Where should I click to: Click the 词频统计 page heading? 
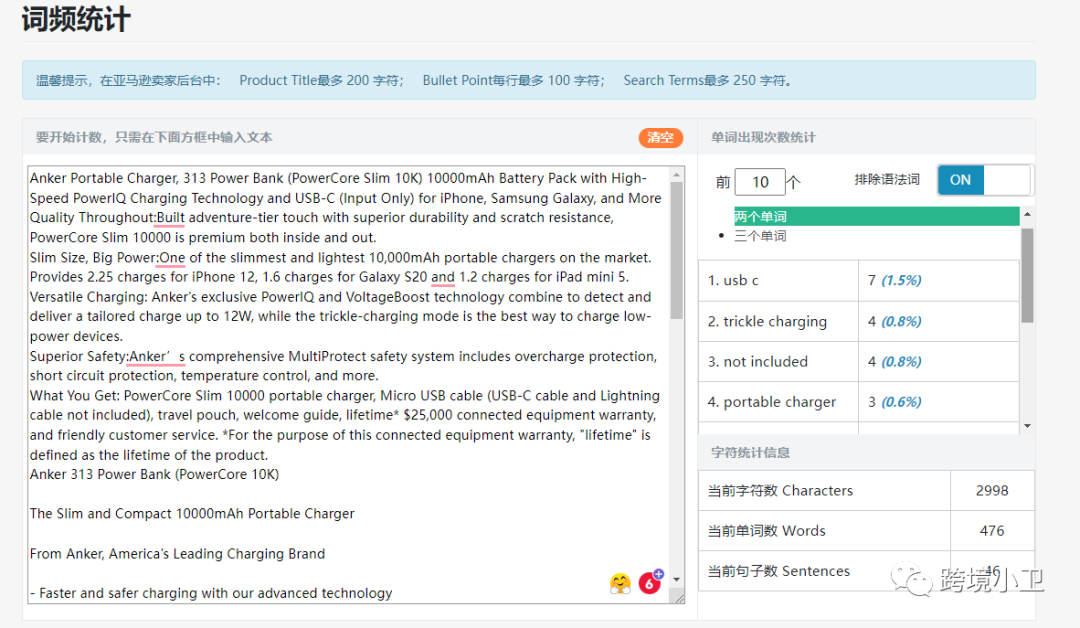click(76, 19)
